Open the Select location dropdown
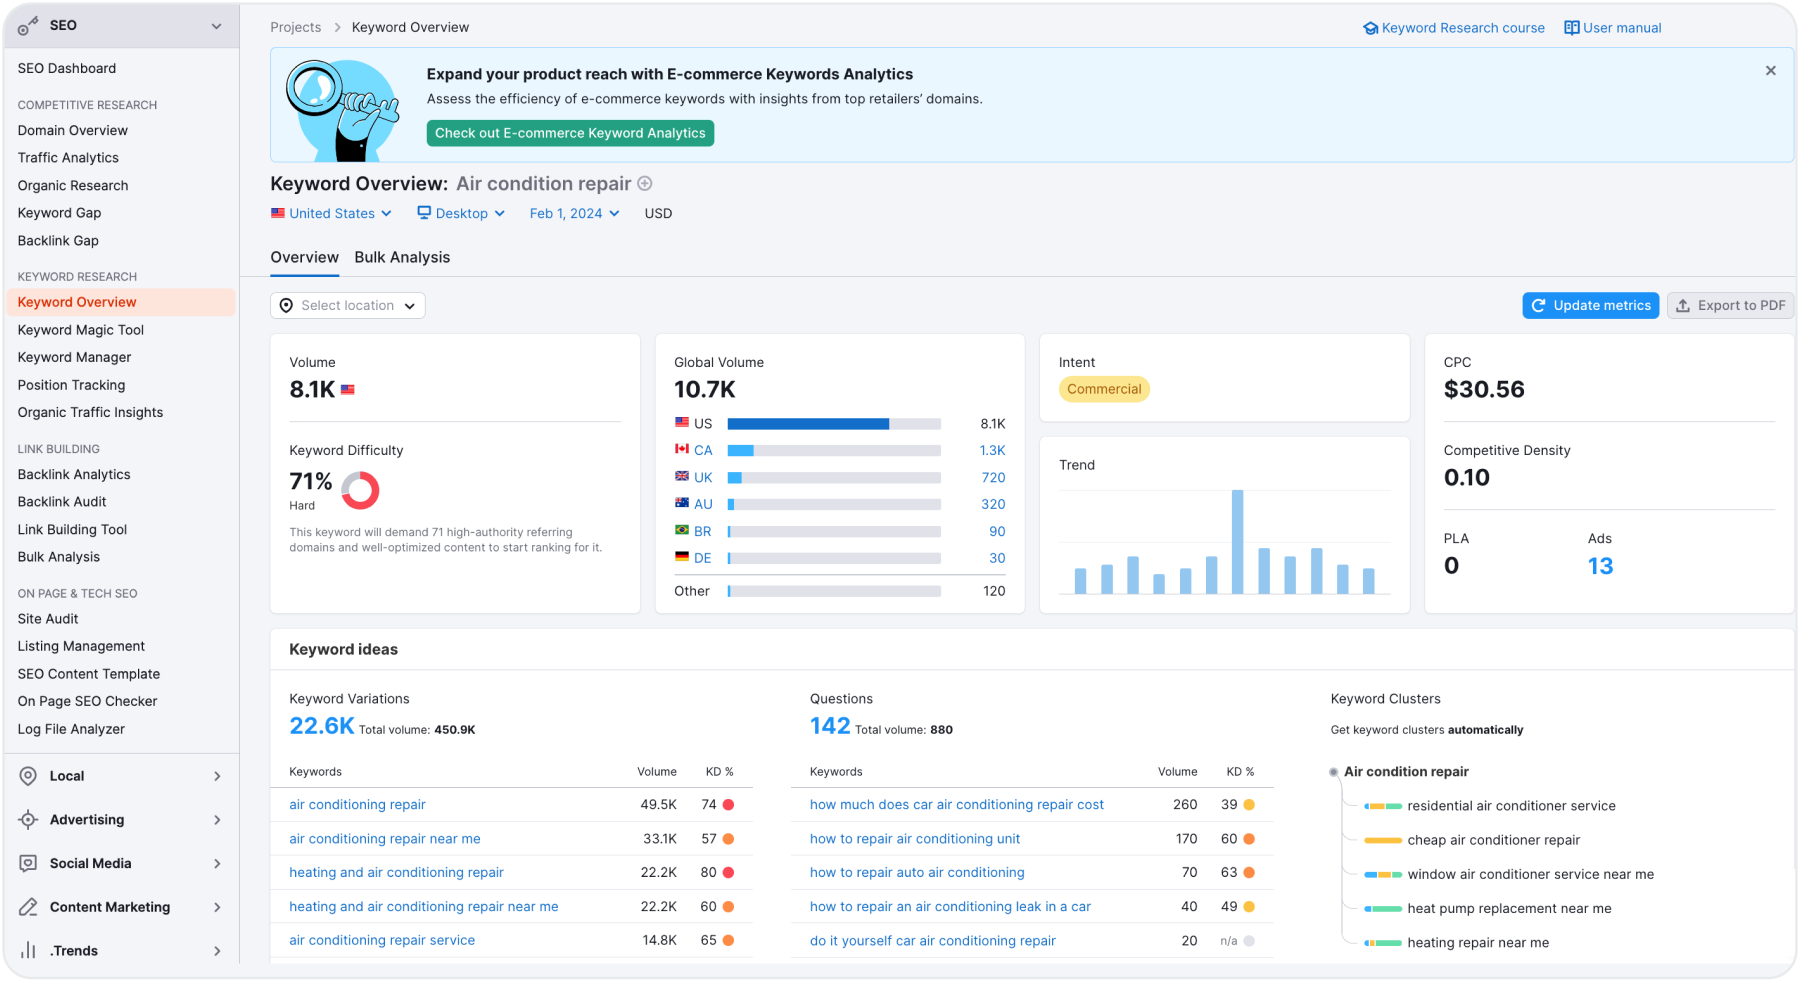 click(347, 305)
